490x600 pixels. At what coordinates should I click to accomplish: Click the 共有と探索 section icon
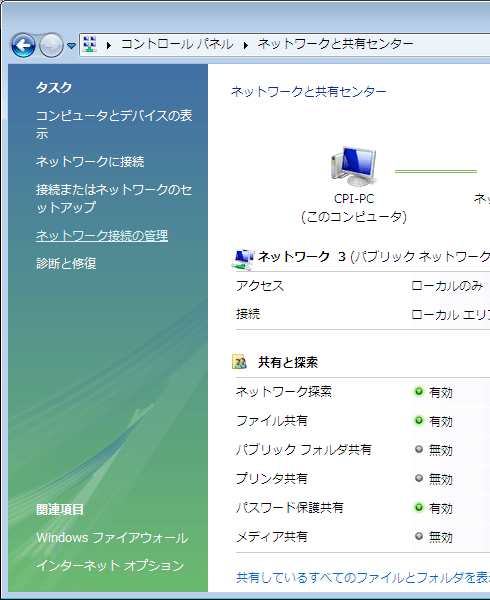point(239,362)
